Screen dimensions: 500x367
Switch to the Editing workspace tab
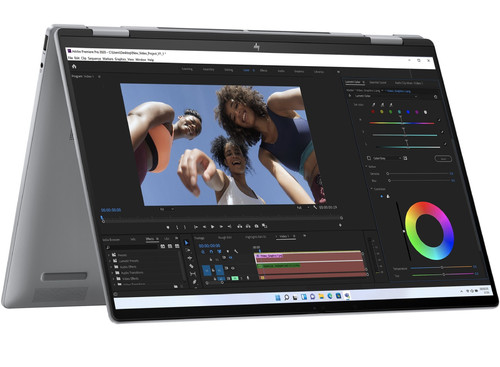[228, 70]
